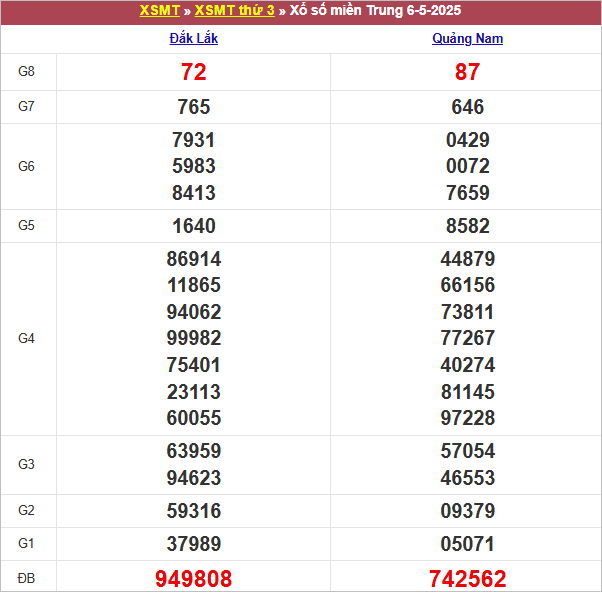Click the ĐB row label
This screenshot has width=602, height=592.
26,578
